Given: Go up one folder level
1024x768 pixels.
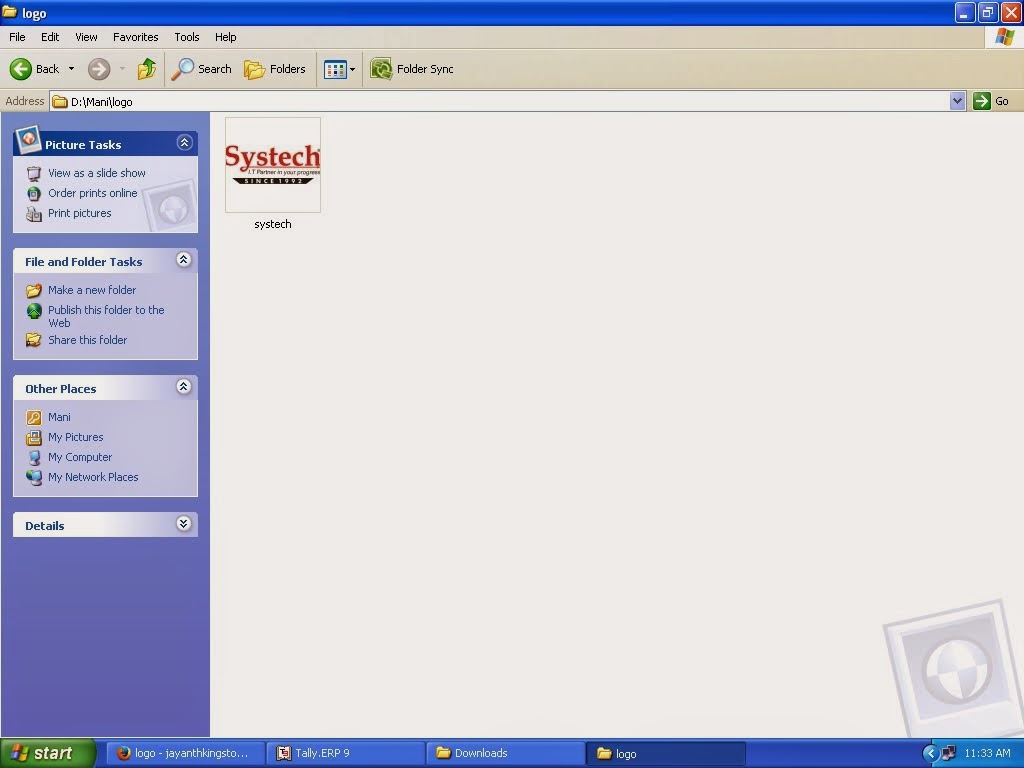Looking at the screenshot, I should pyautogui.click(x=147, y=69).
